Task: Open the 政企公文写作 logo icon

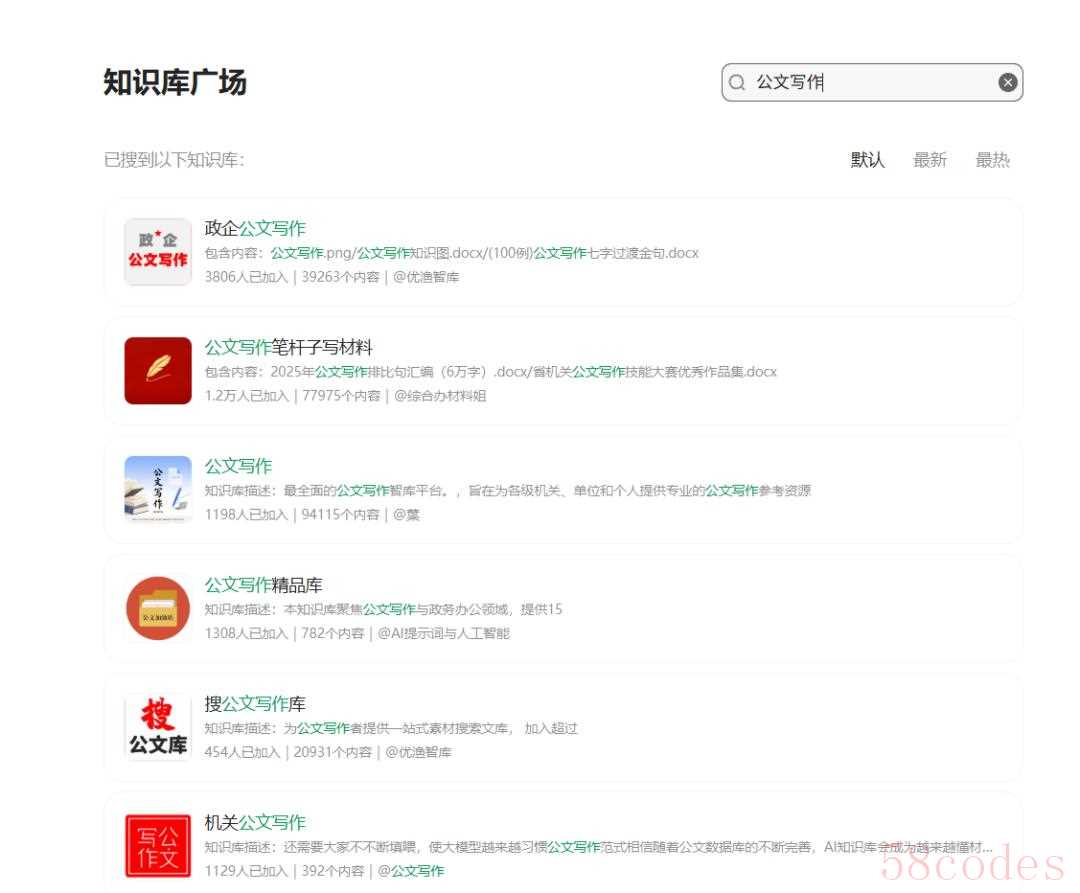Action: click(x=158, y=252)
